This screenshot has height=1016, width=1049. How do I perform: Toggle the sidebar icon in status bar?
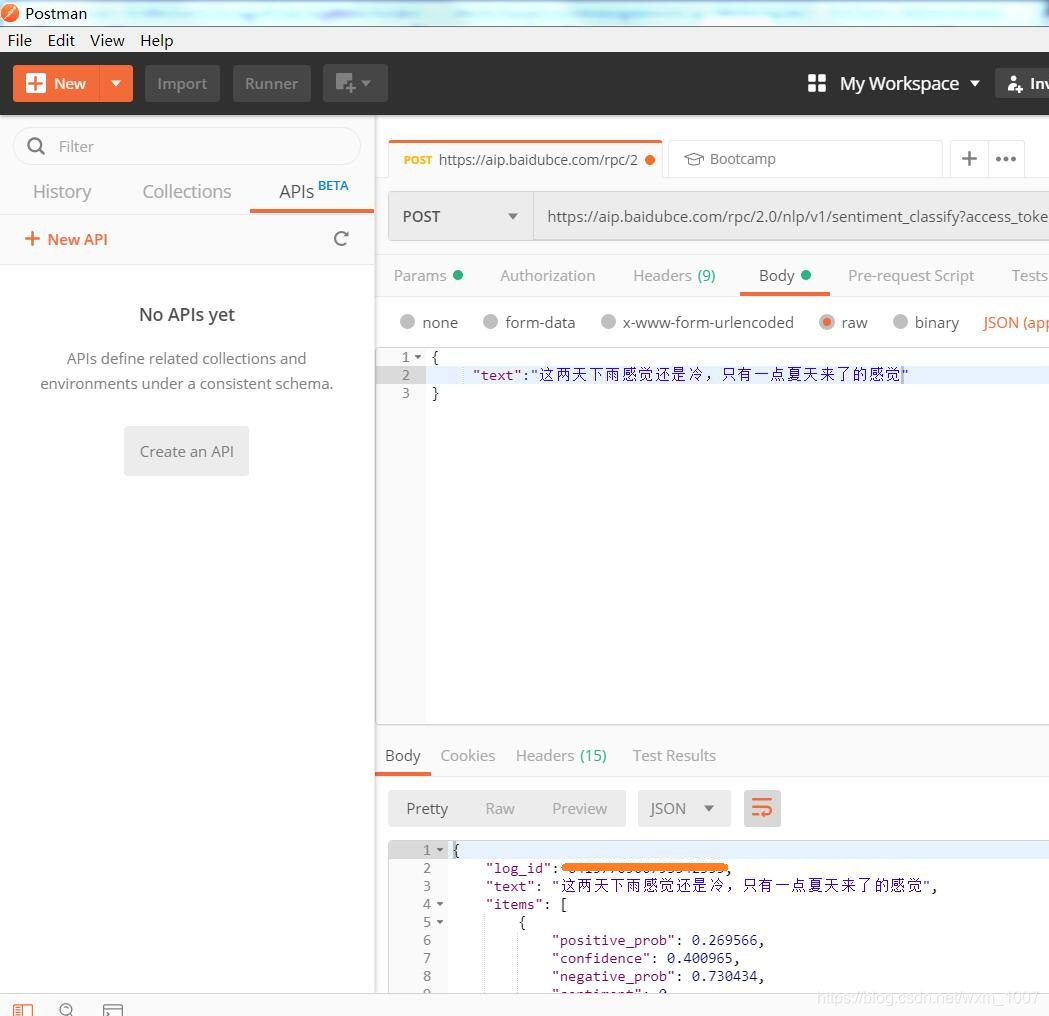[x=23, y=1009]
